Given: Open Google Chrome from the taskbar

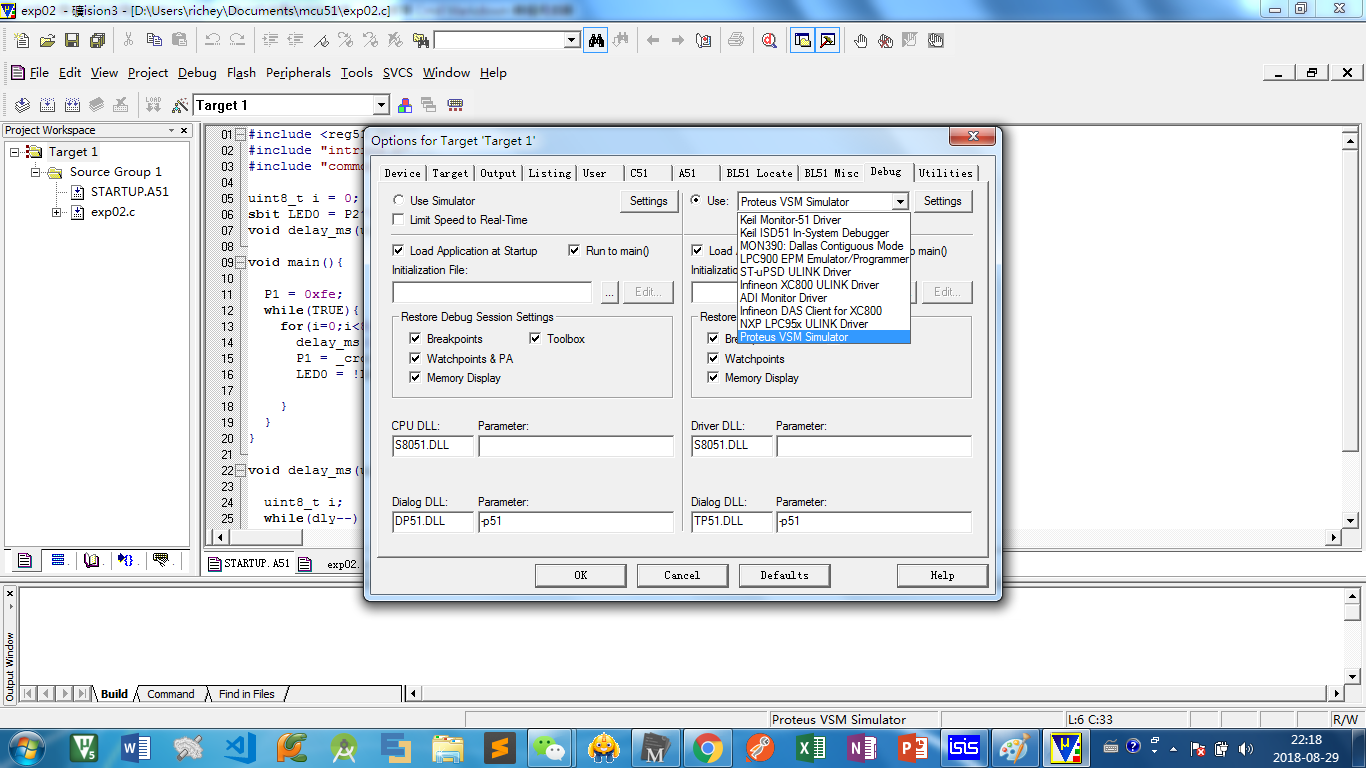Looking at the screenshot, I should coord(708,748).
